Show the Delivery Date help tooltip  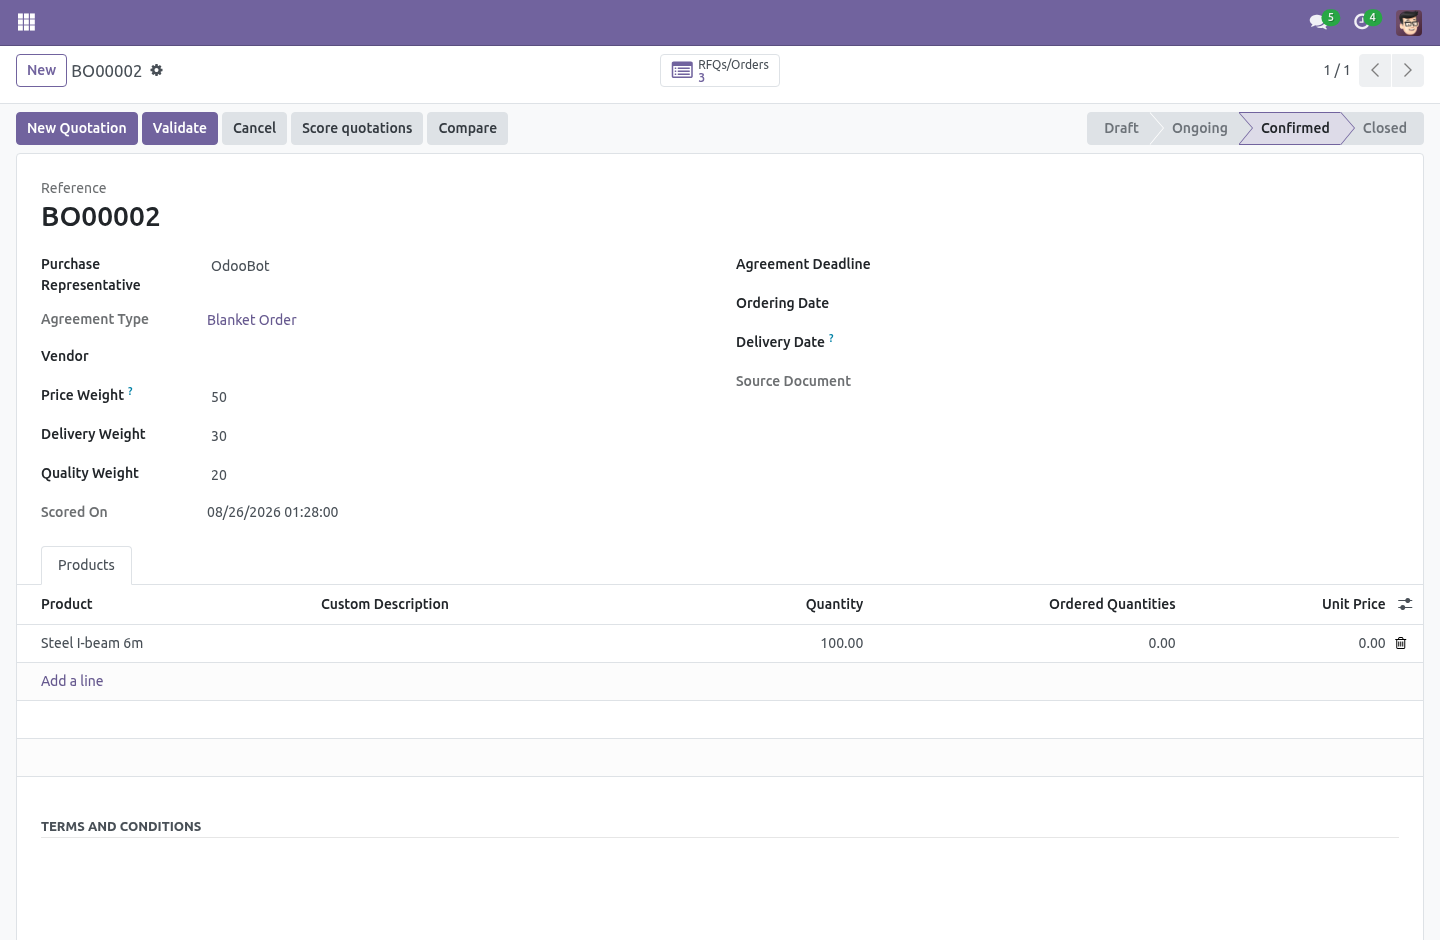tap(831, 338)
